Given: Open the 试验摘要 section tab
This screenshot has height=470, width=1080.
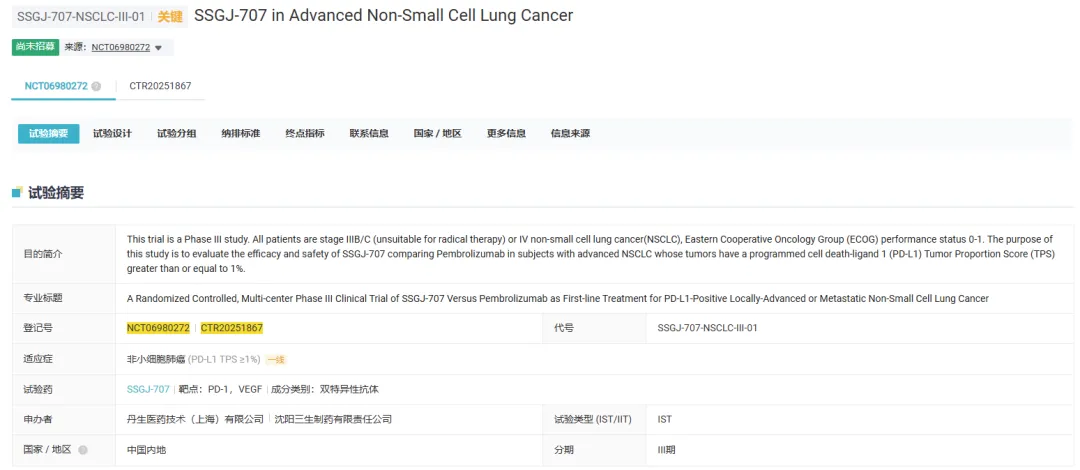Looking at the screenshot, I should click(48, 134).
